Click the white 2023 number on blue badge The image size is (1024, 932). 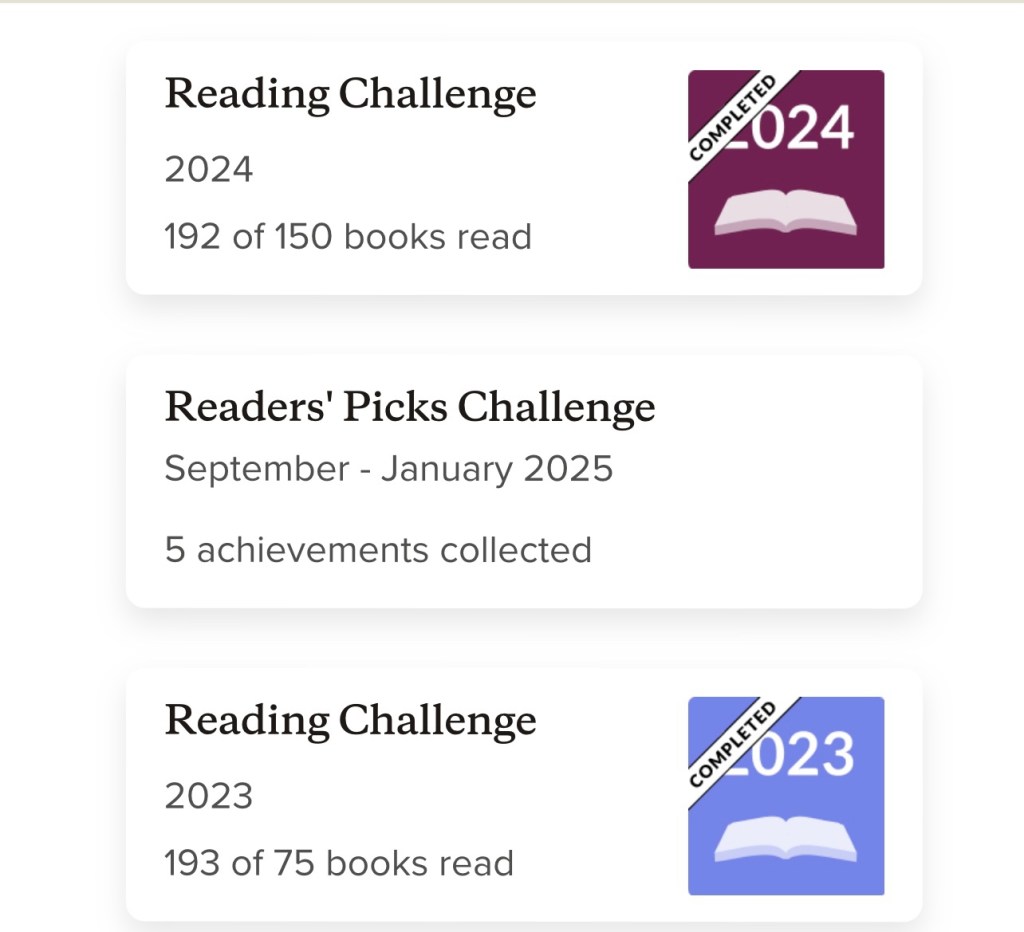coord(806,756)
